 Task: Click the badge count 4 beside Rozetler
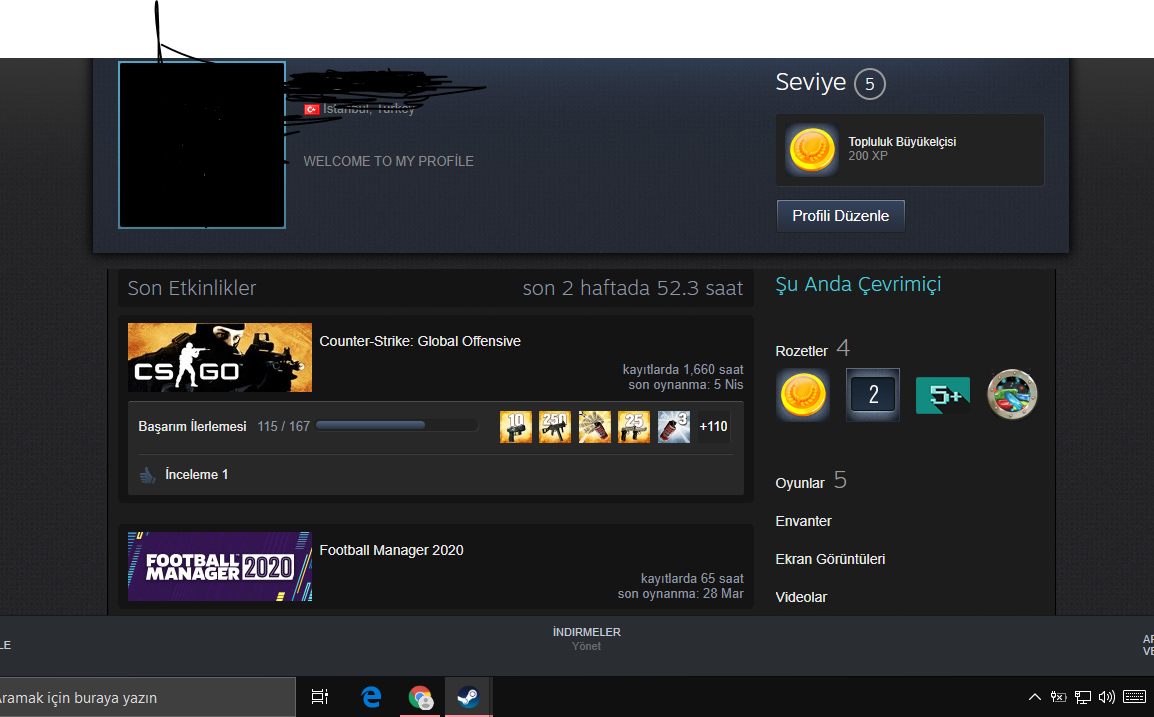tap(843, 347)
